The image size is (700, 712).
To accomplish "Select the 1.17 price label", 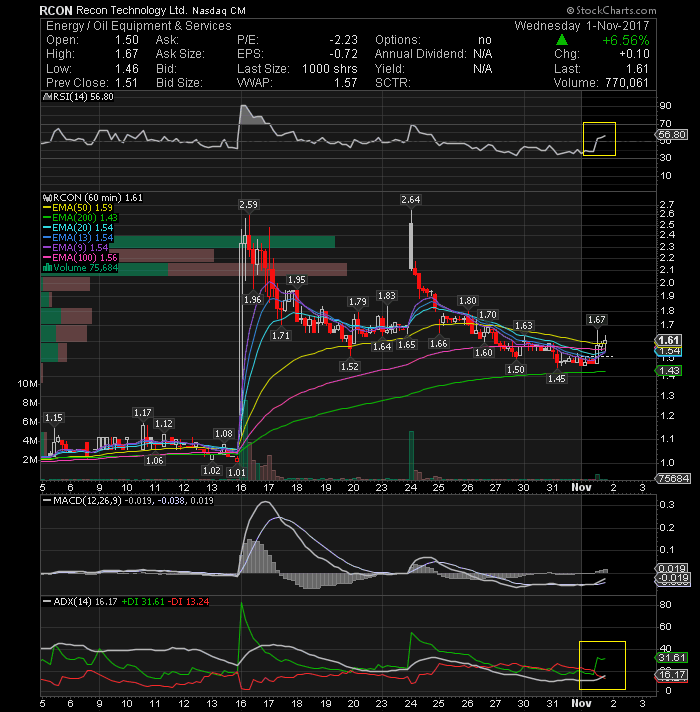I will 143,413.
